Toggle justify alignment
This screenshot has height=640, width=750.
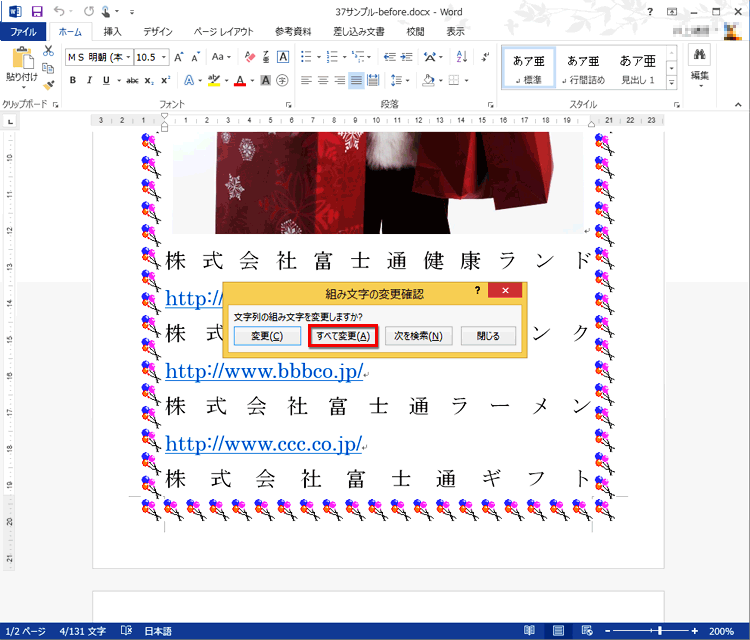tap(356, 80)
